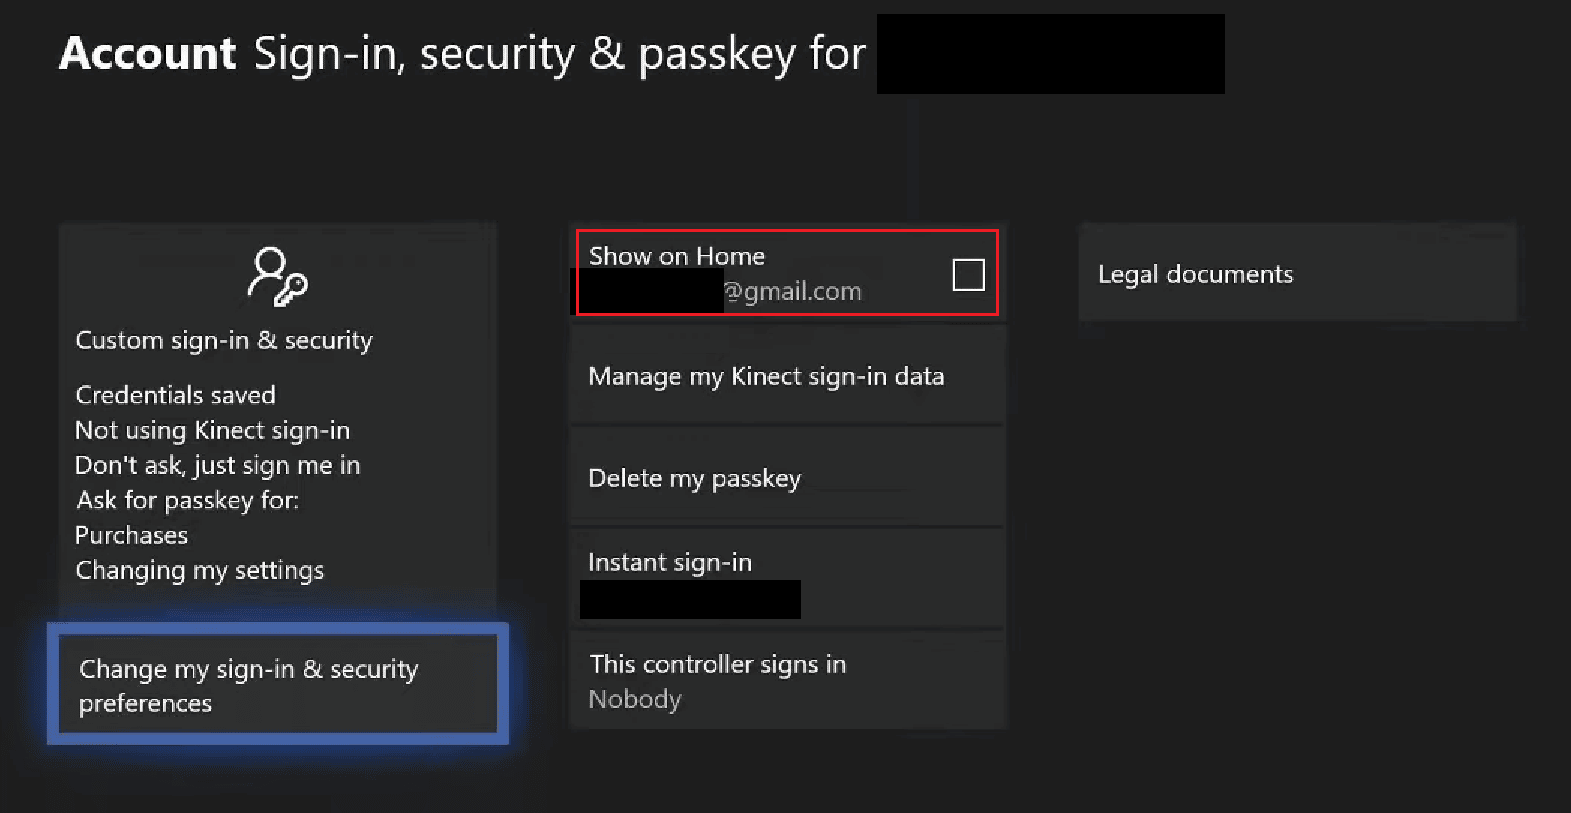Click the Show on Home label

click(677, 256)
